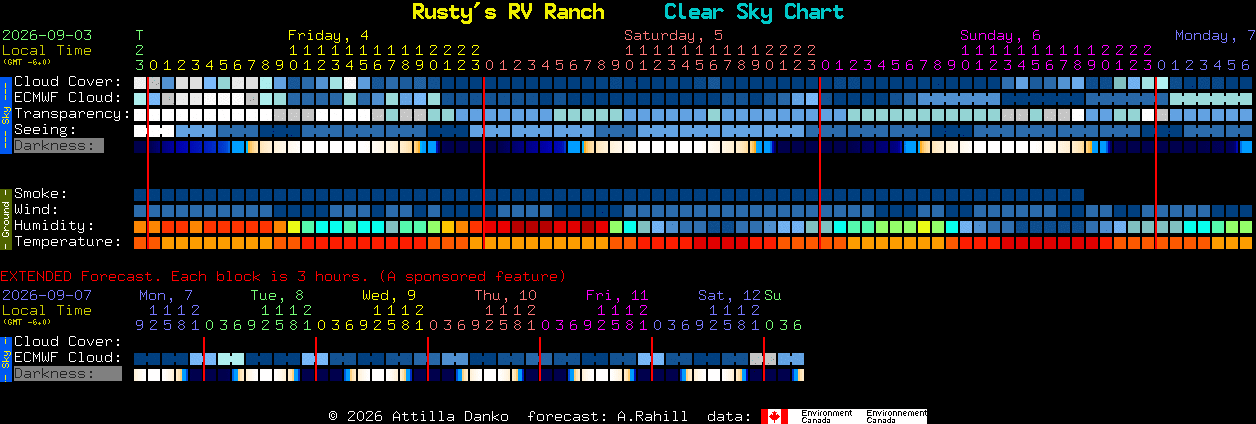The width and height of the screenshot is (1256, 424).
Task: Click the Thu, 10 extended forecast header
Action: [505, 295]
